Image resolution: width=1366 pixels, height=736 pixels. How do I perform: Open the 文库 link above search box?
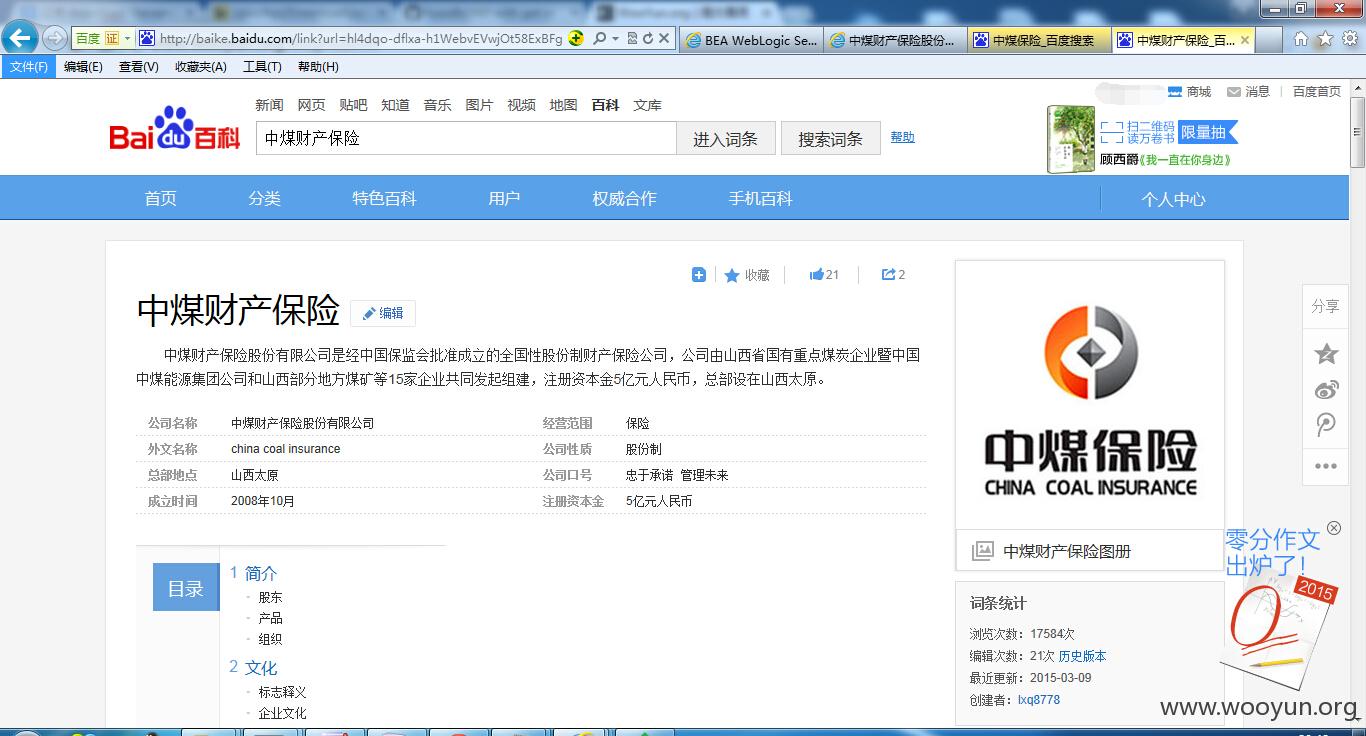pos(647,105)
